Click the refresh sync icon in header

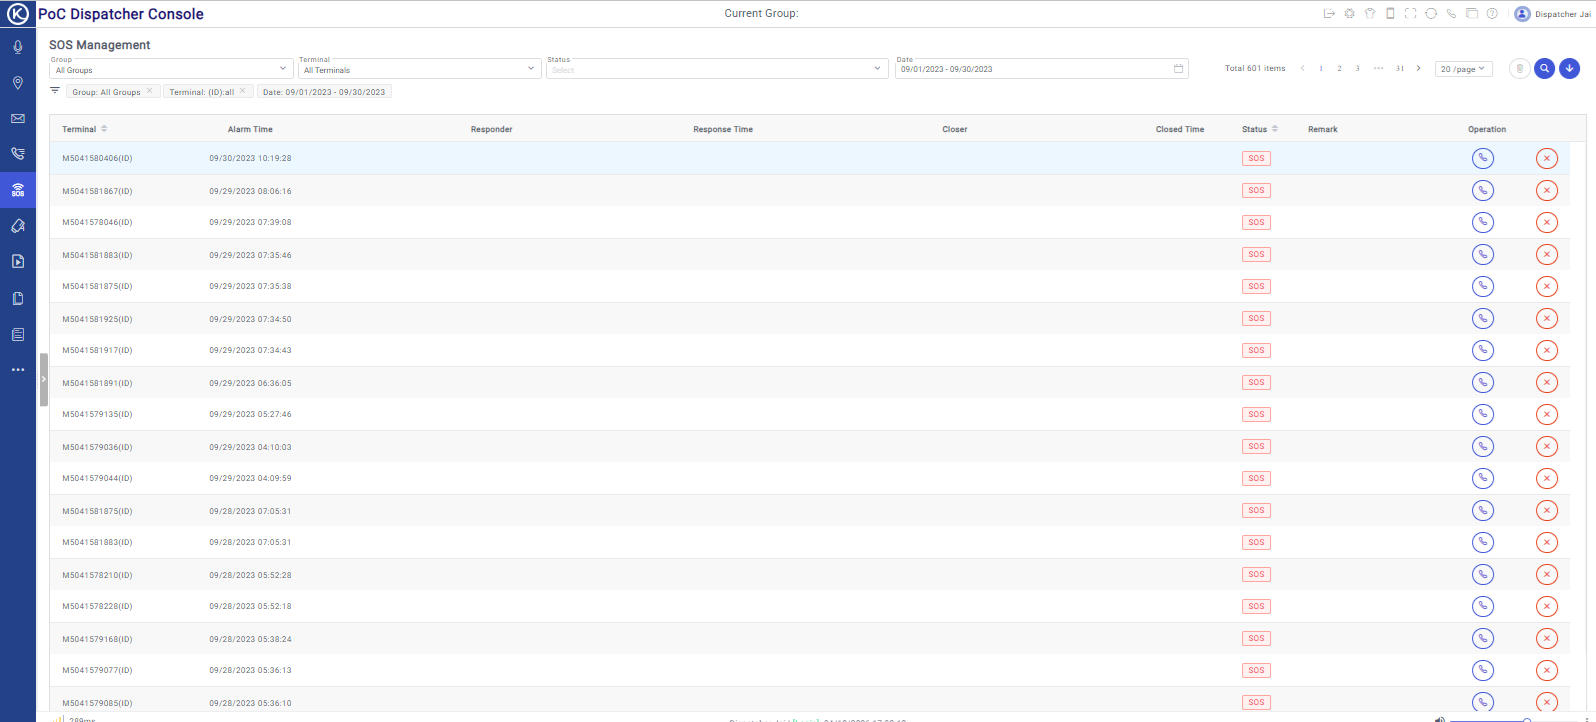click(1431, 14)
